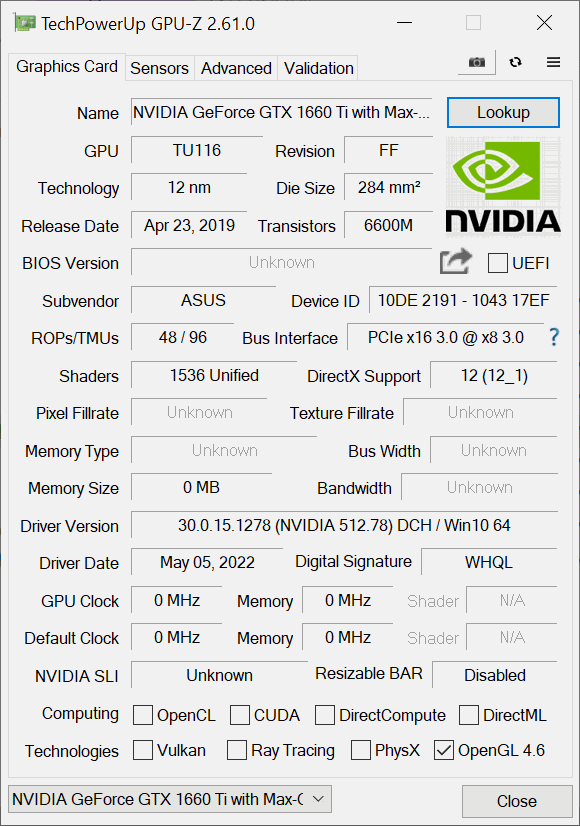
Task: Click the Lookup button
Action: [x=503, y=112]
